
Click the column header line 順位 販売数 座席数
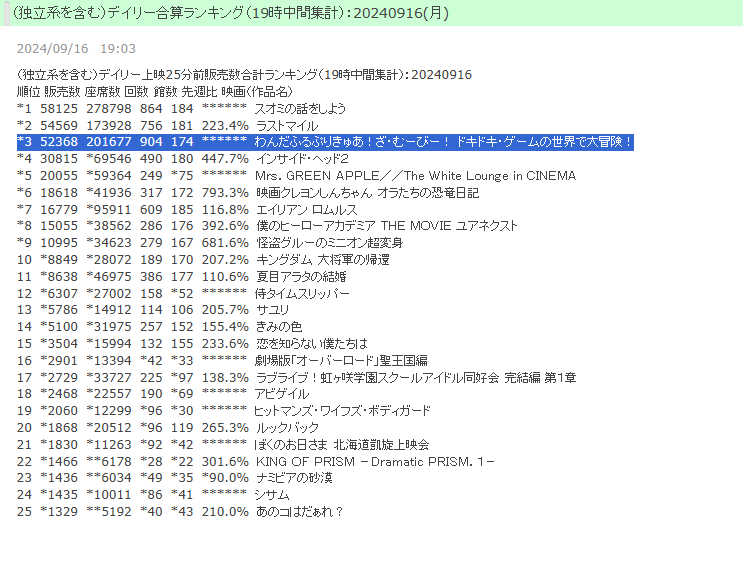[x=154, y=91]
